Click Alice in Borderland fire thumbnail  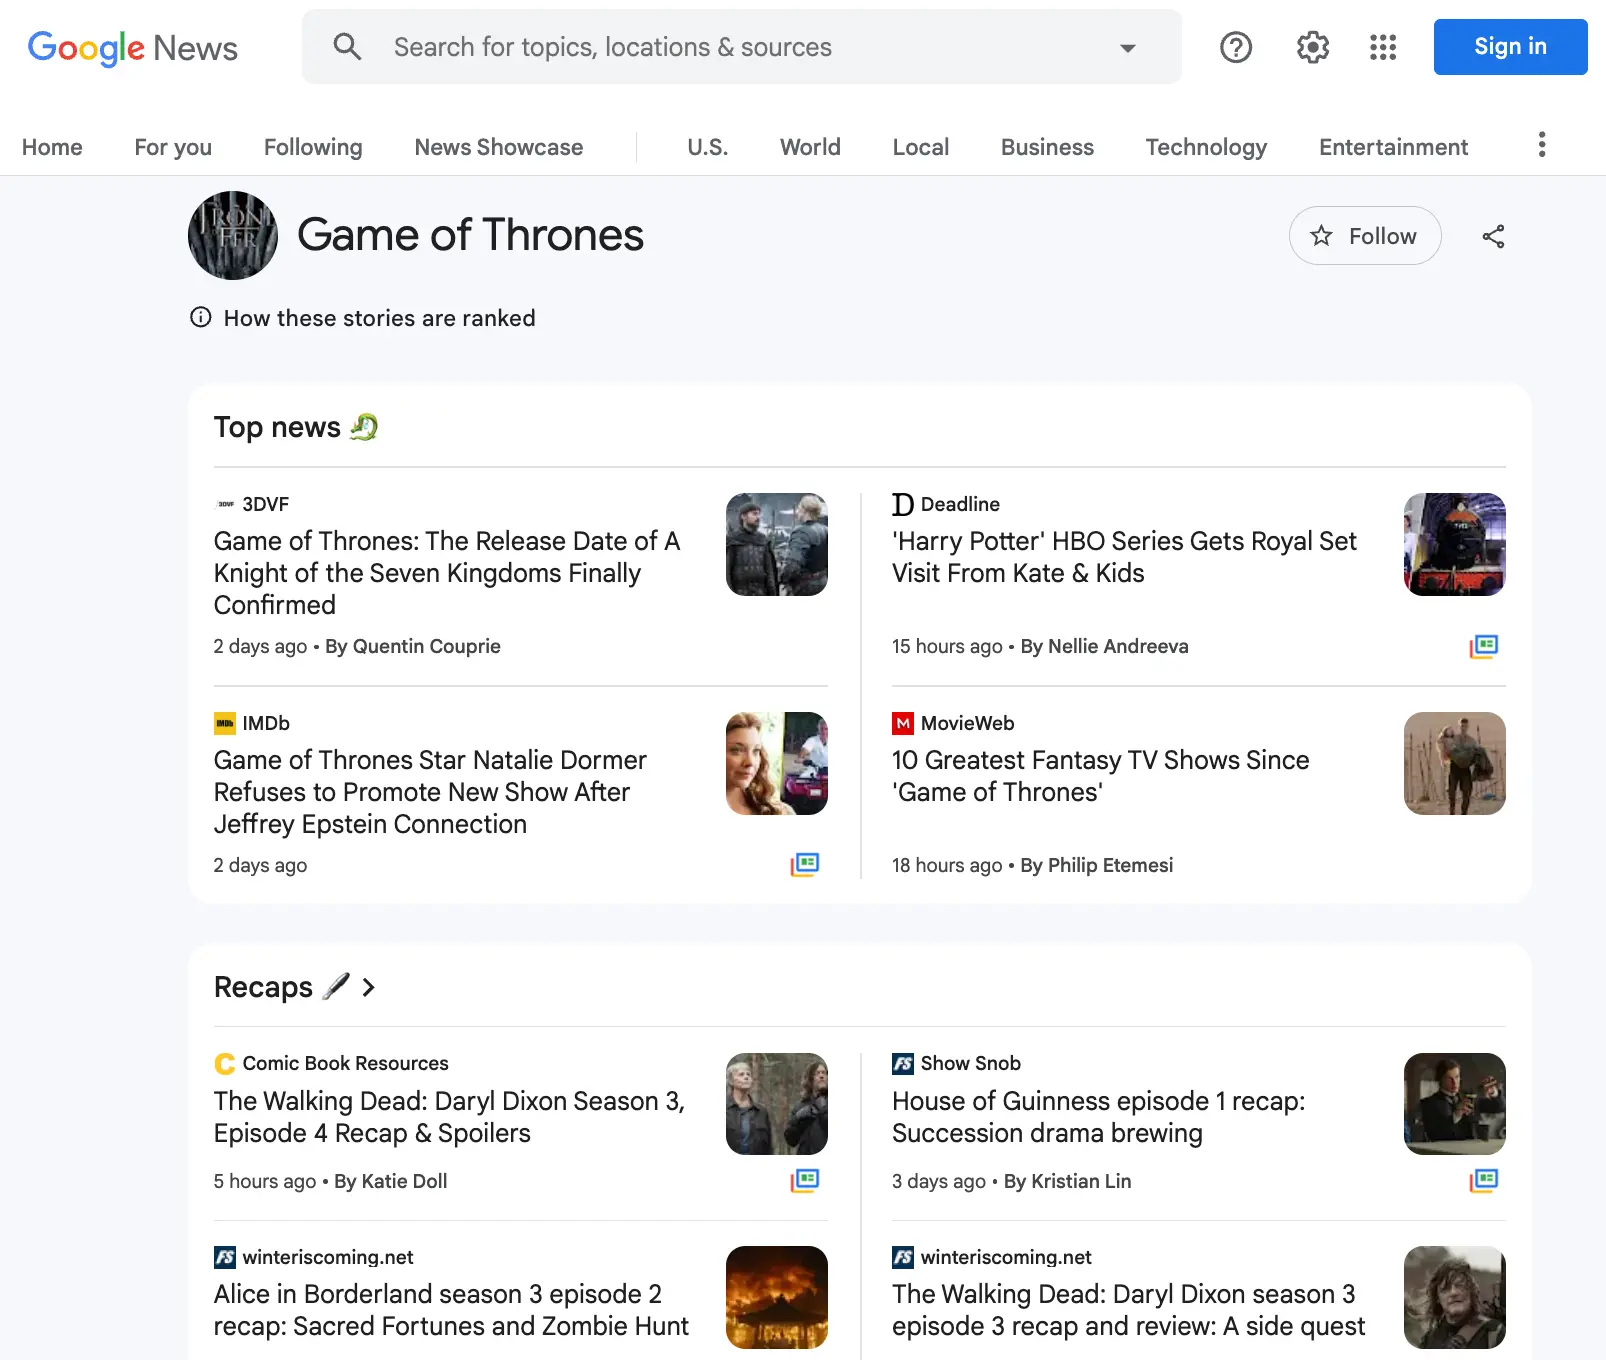pyautogui.click(x=777, y=1297)
